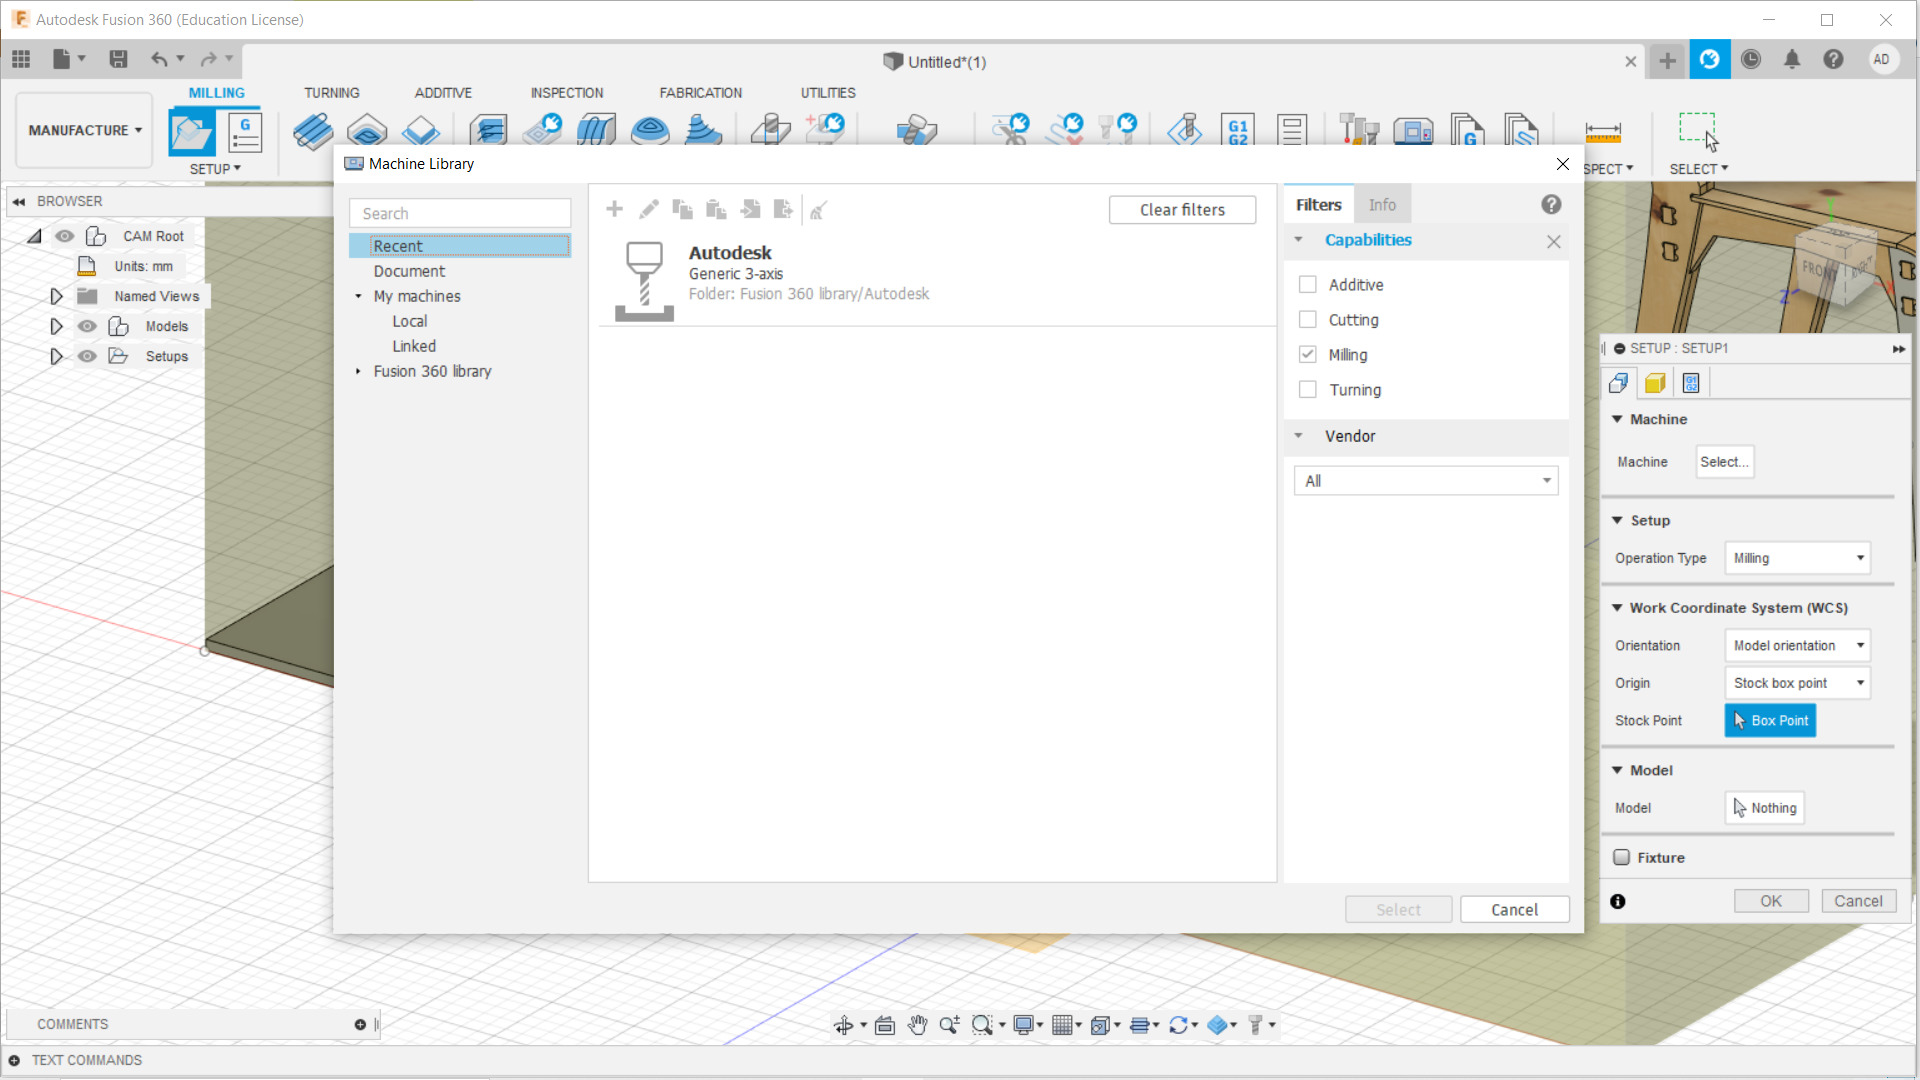Open the new design tab plus icon
Image resolution: width=1920 pixels, height=1080 pixels.
tap(1667, 61)
